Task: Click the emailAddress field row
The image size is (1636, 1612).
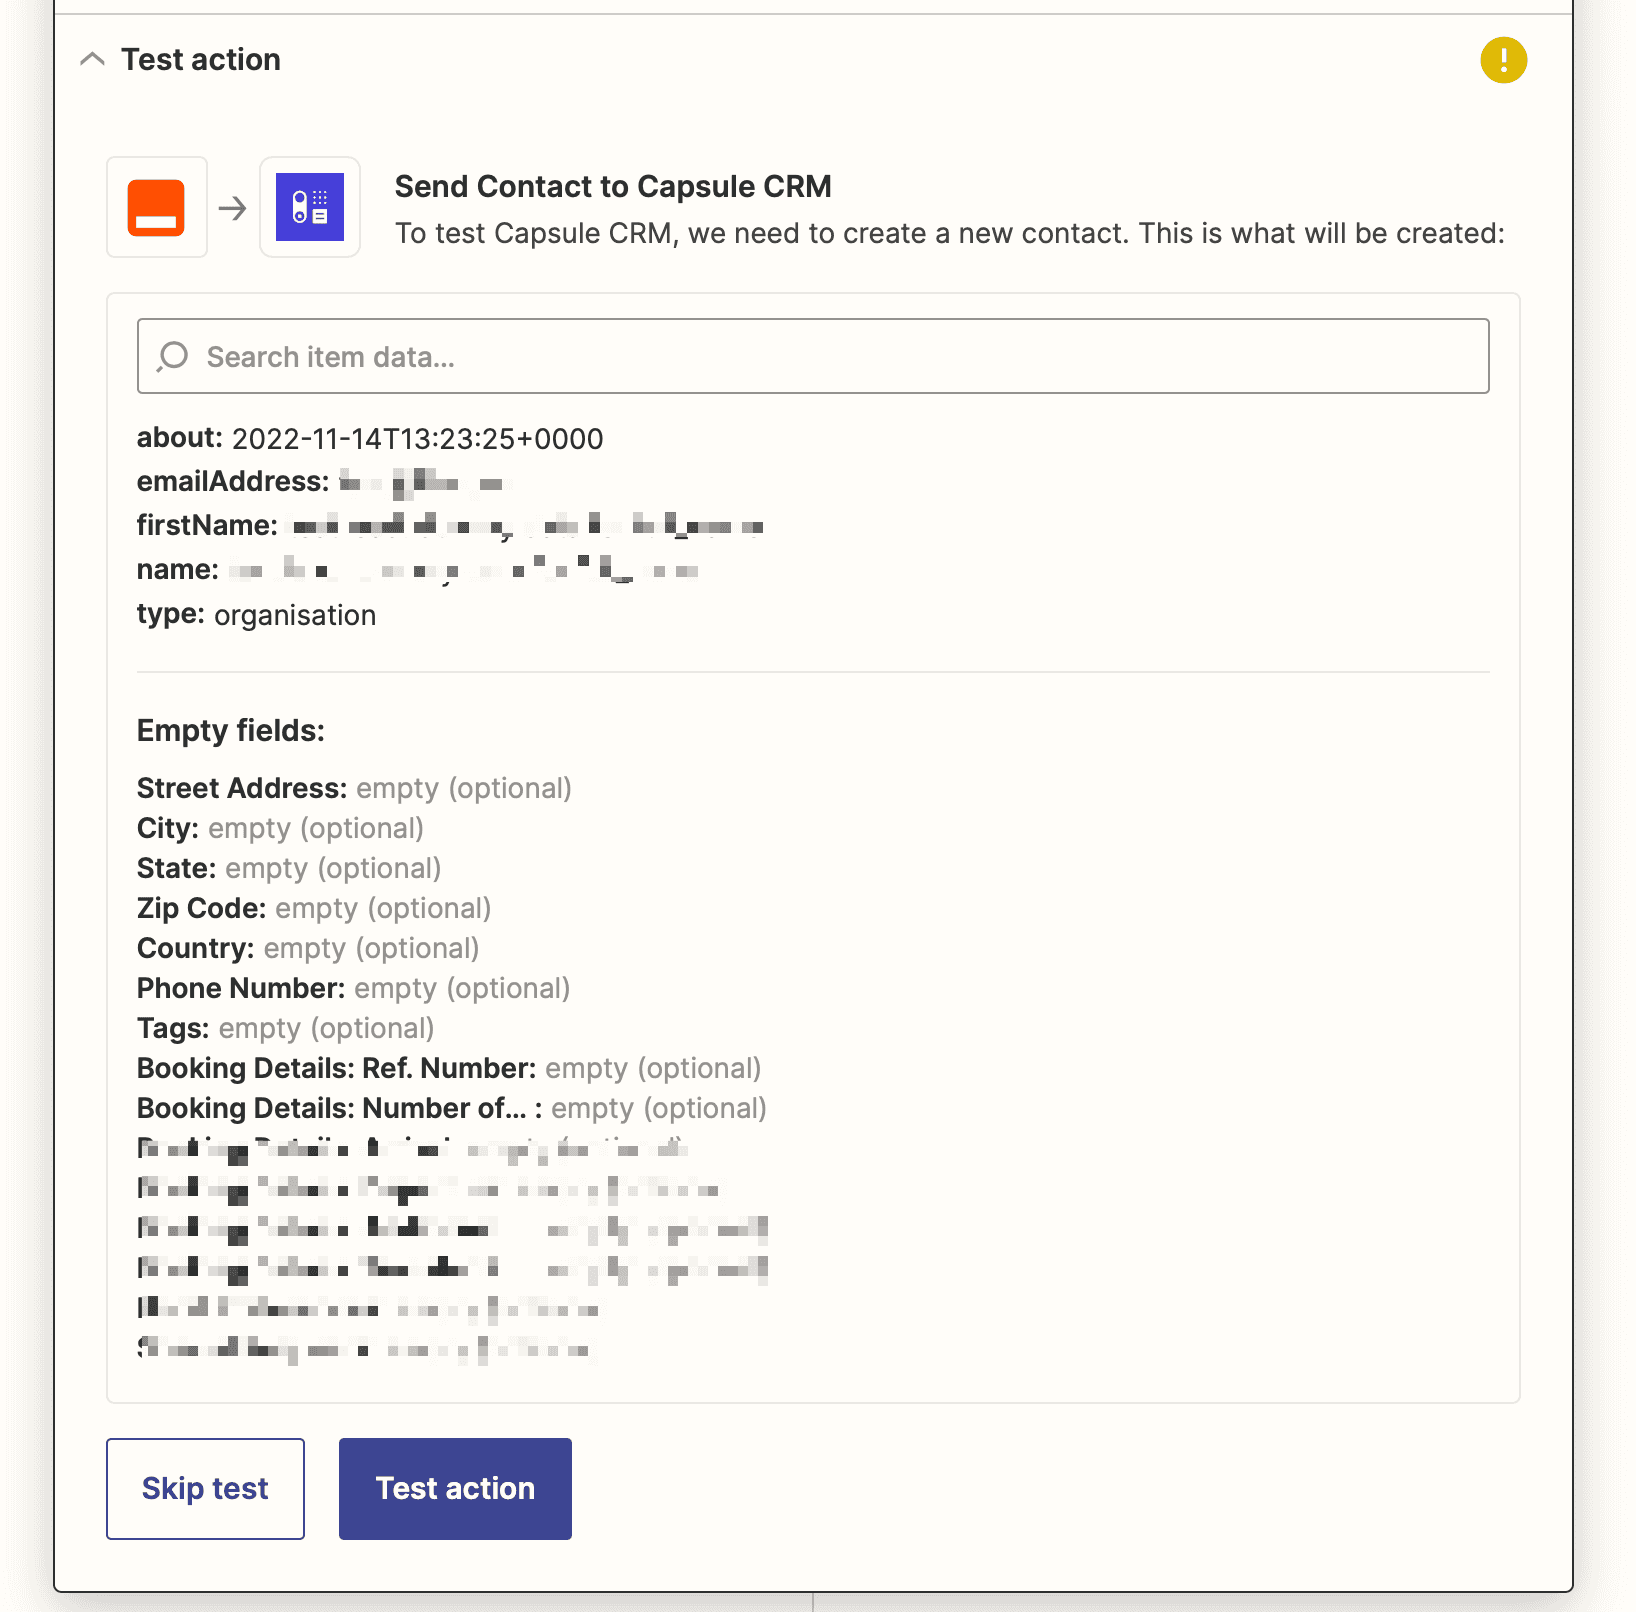Action: [x=324, y=482]
